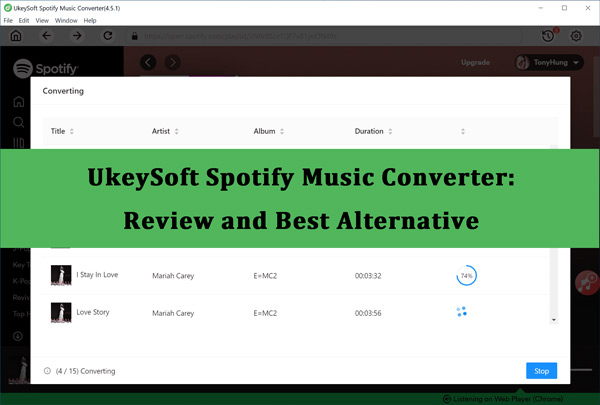Open the TonyHung account dropdown
The height and width of the screenshot is (405, 600).
click(x=549, y=62)
